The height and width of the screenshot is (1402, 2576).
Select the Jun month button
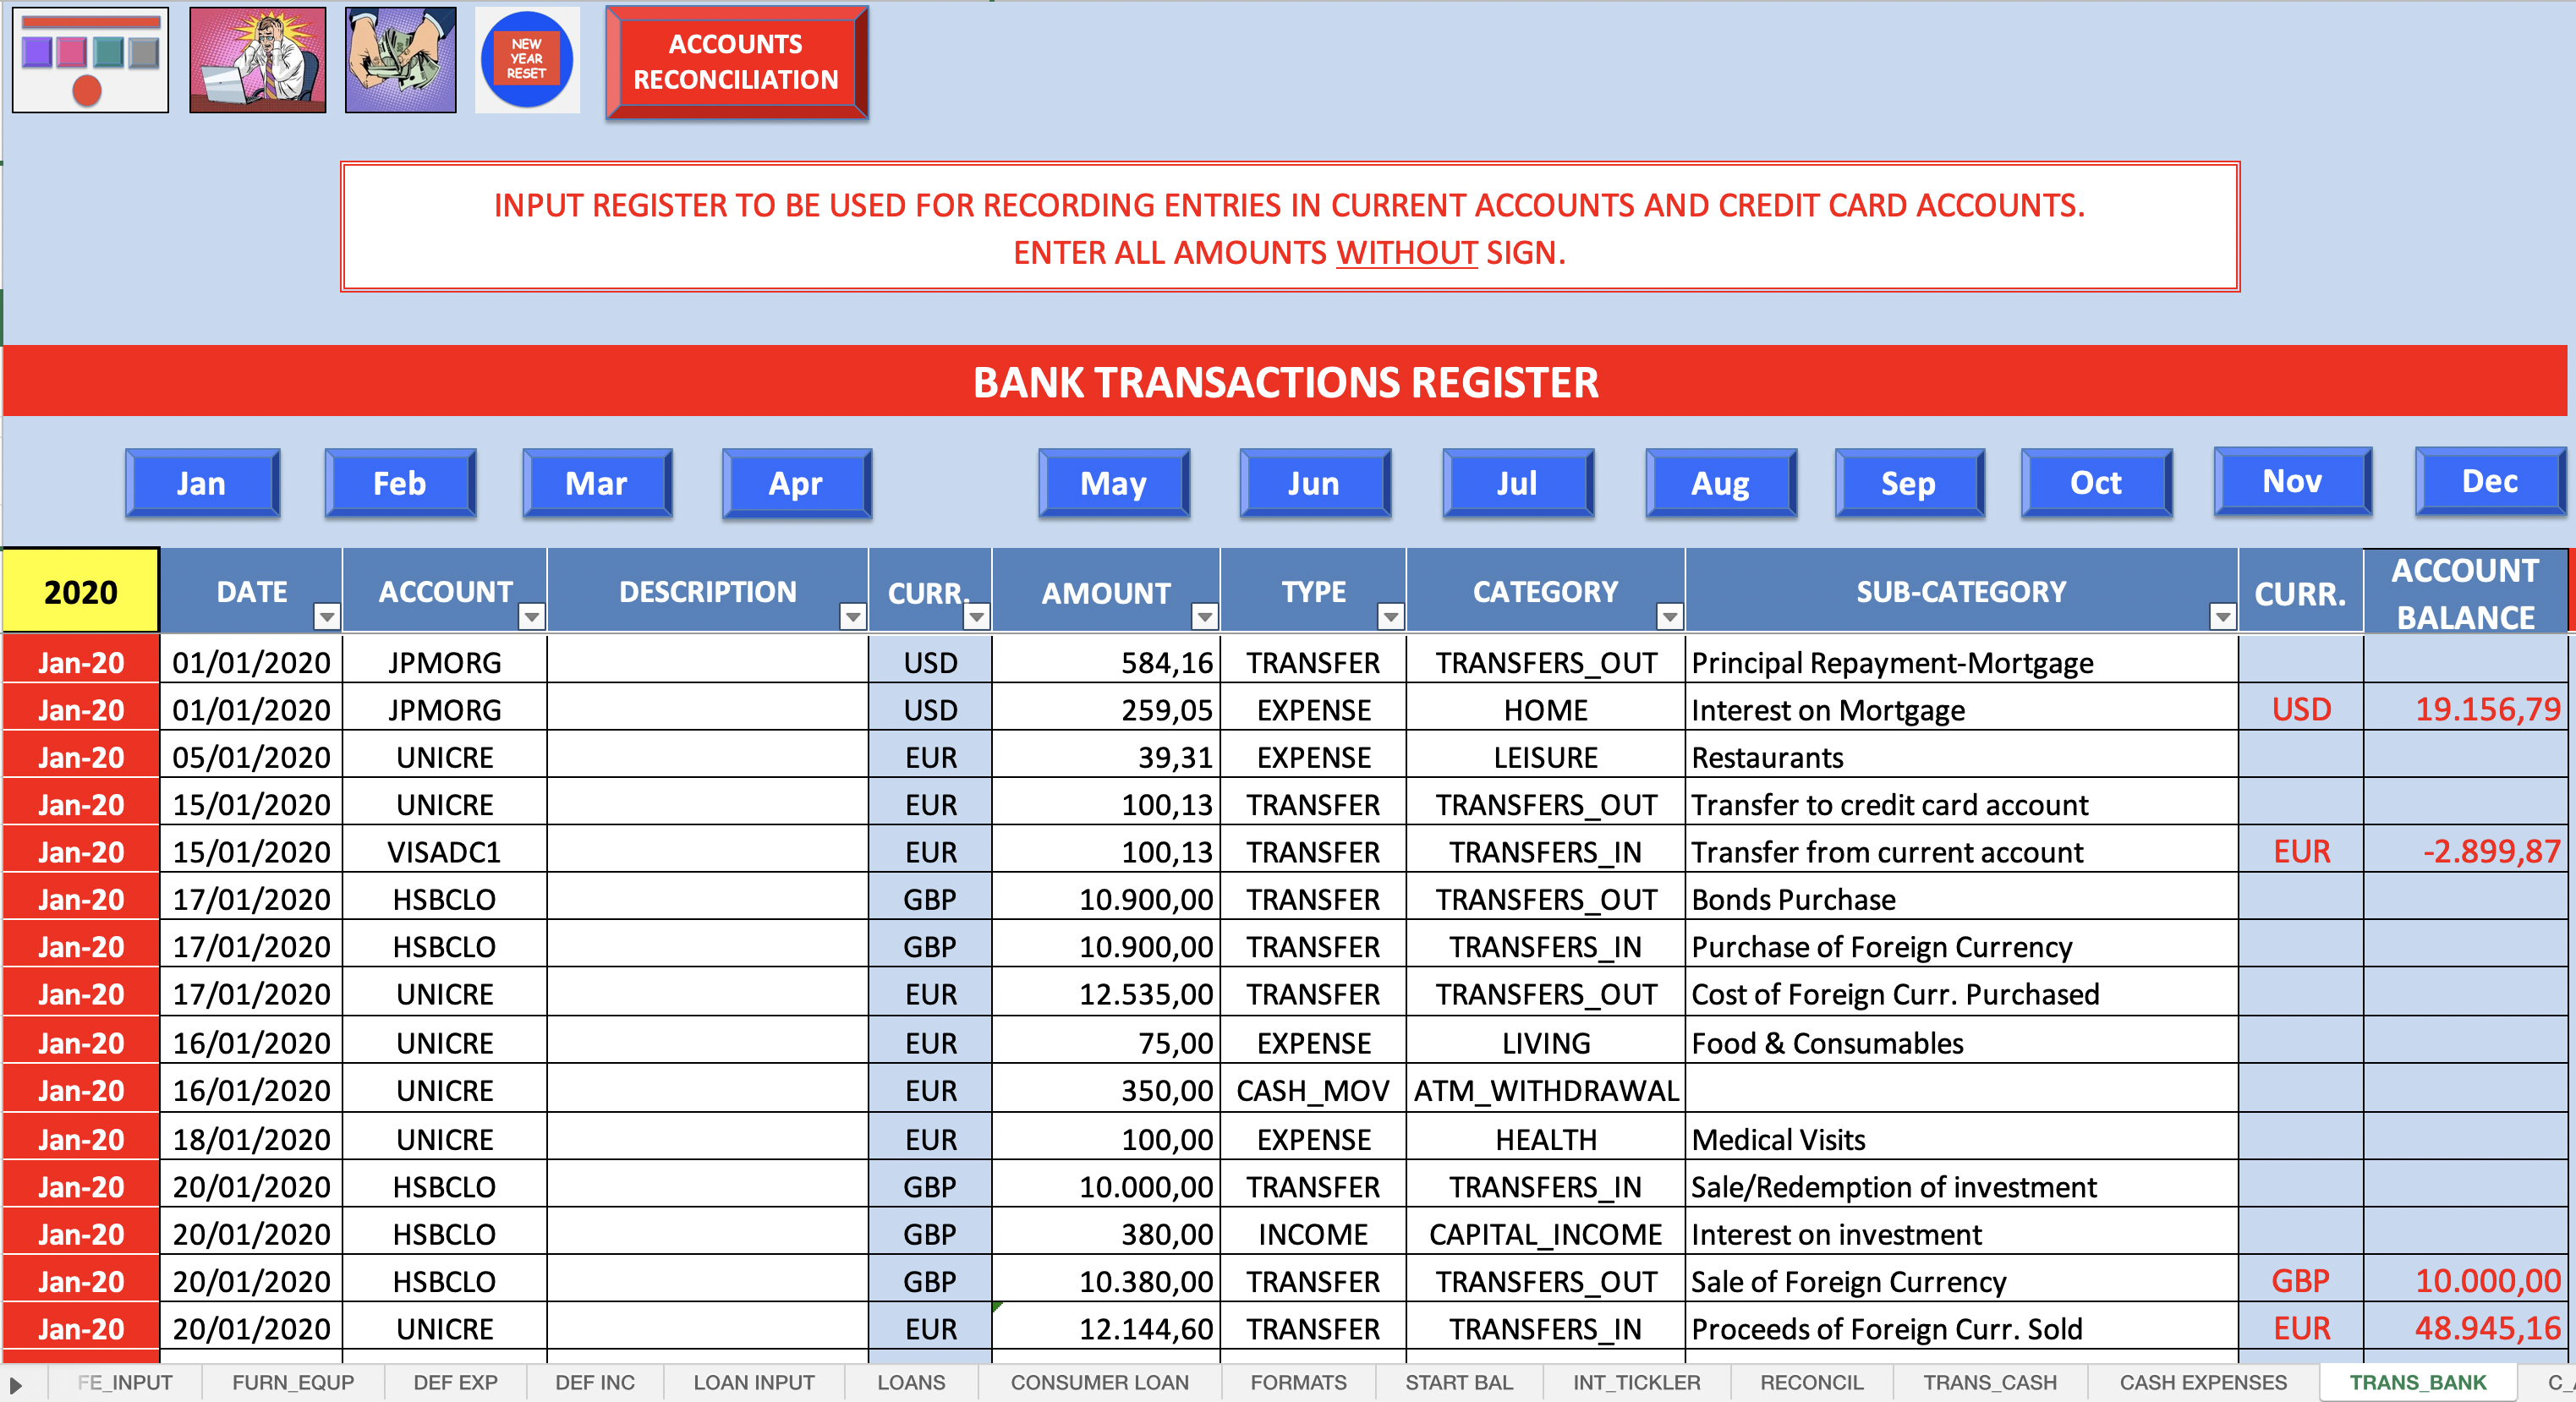(x=1315, y=483)
